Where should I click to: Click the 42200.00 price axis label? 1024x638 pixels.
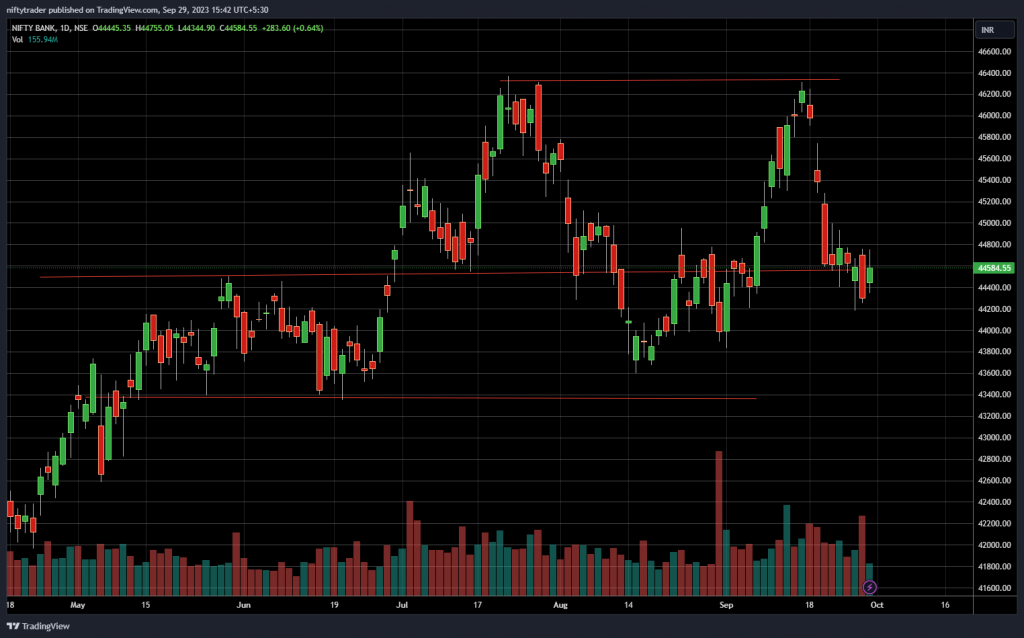(x=995, y=524)
